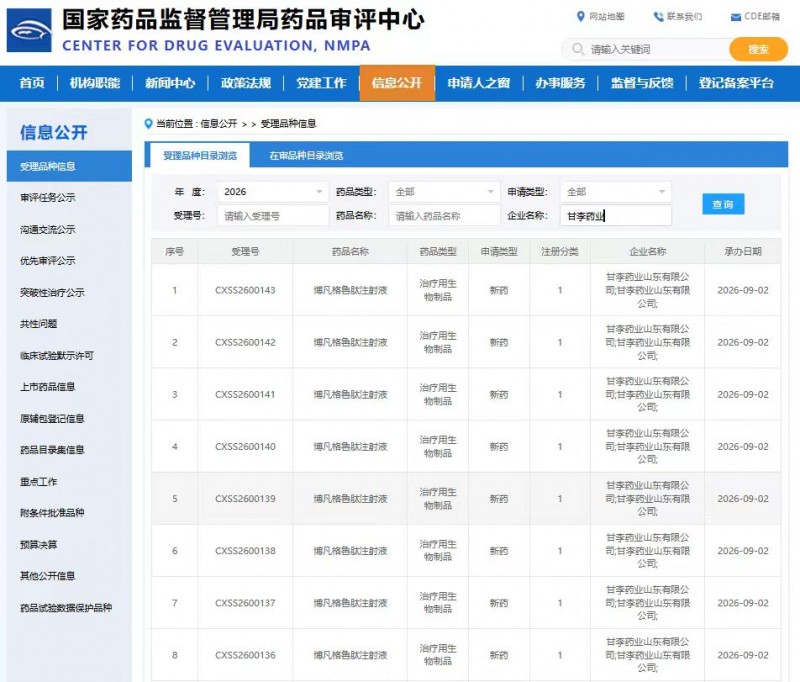Click the CDE邮箱 link text
This screenshot has width=800, height=682.
click(x=762, y=16)
